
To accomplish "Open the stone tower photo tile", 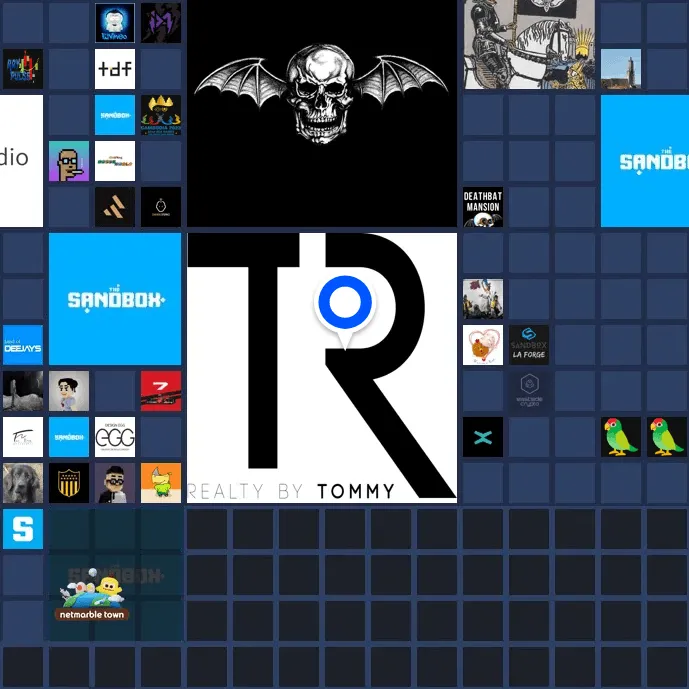I will pos(621,69).
